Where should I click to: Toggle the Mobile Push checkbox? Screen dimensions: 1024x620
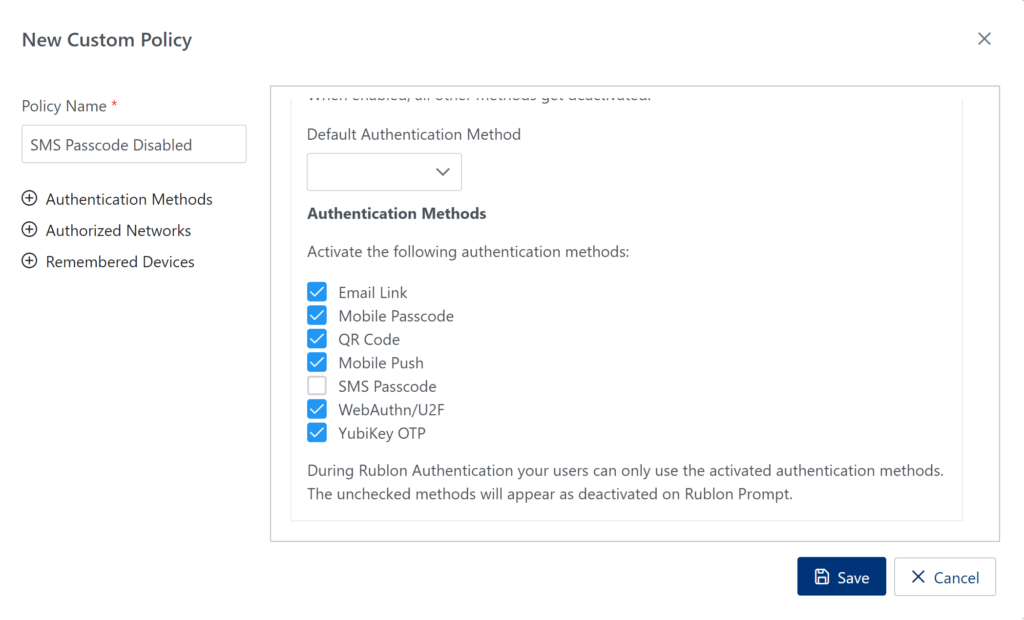coord(317,363)
